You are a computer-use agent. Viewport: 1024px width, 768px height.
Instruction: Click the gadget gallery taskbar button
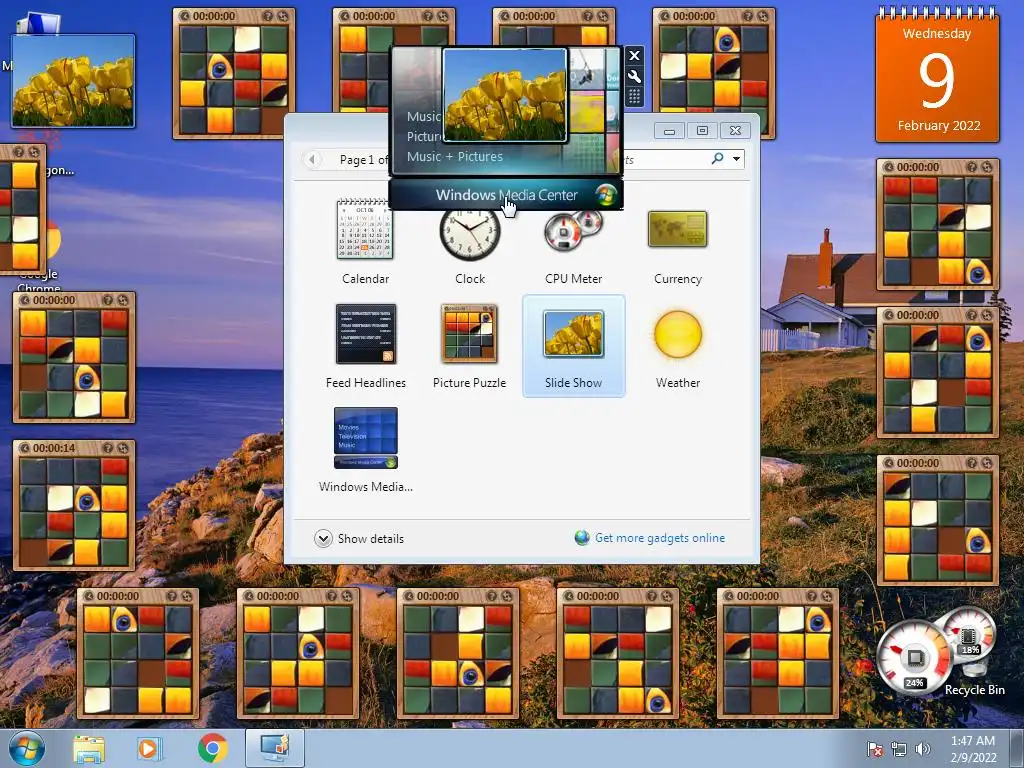coord(275,748)
